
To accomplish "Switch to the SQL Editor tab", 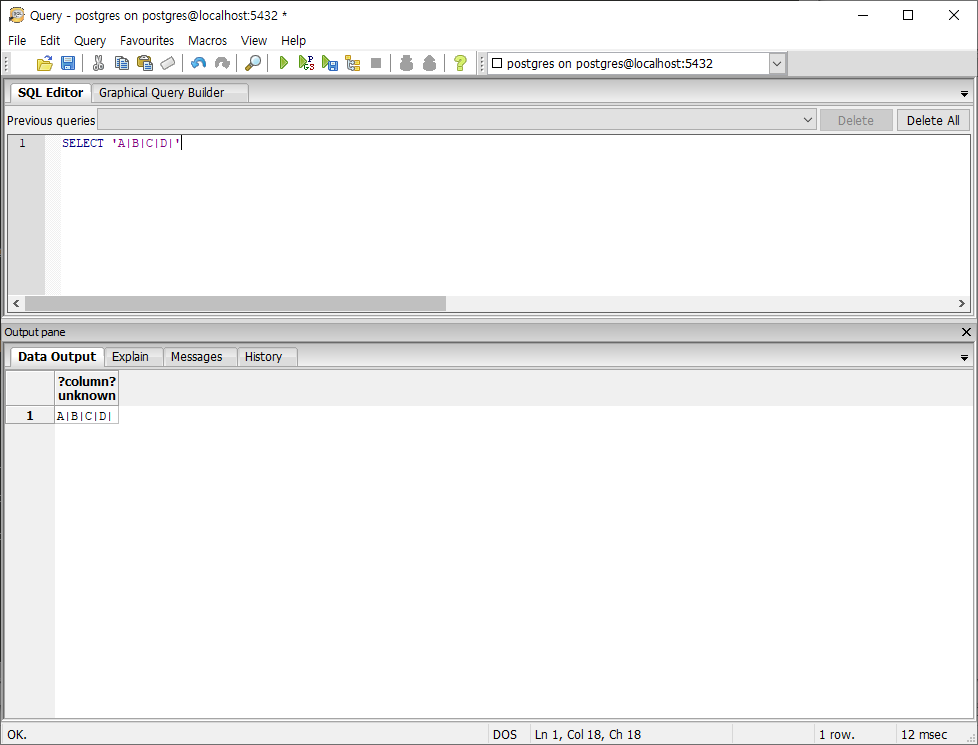I will point(51,92).
